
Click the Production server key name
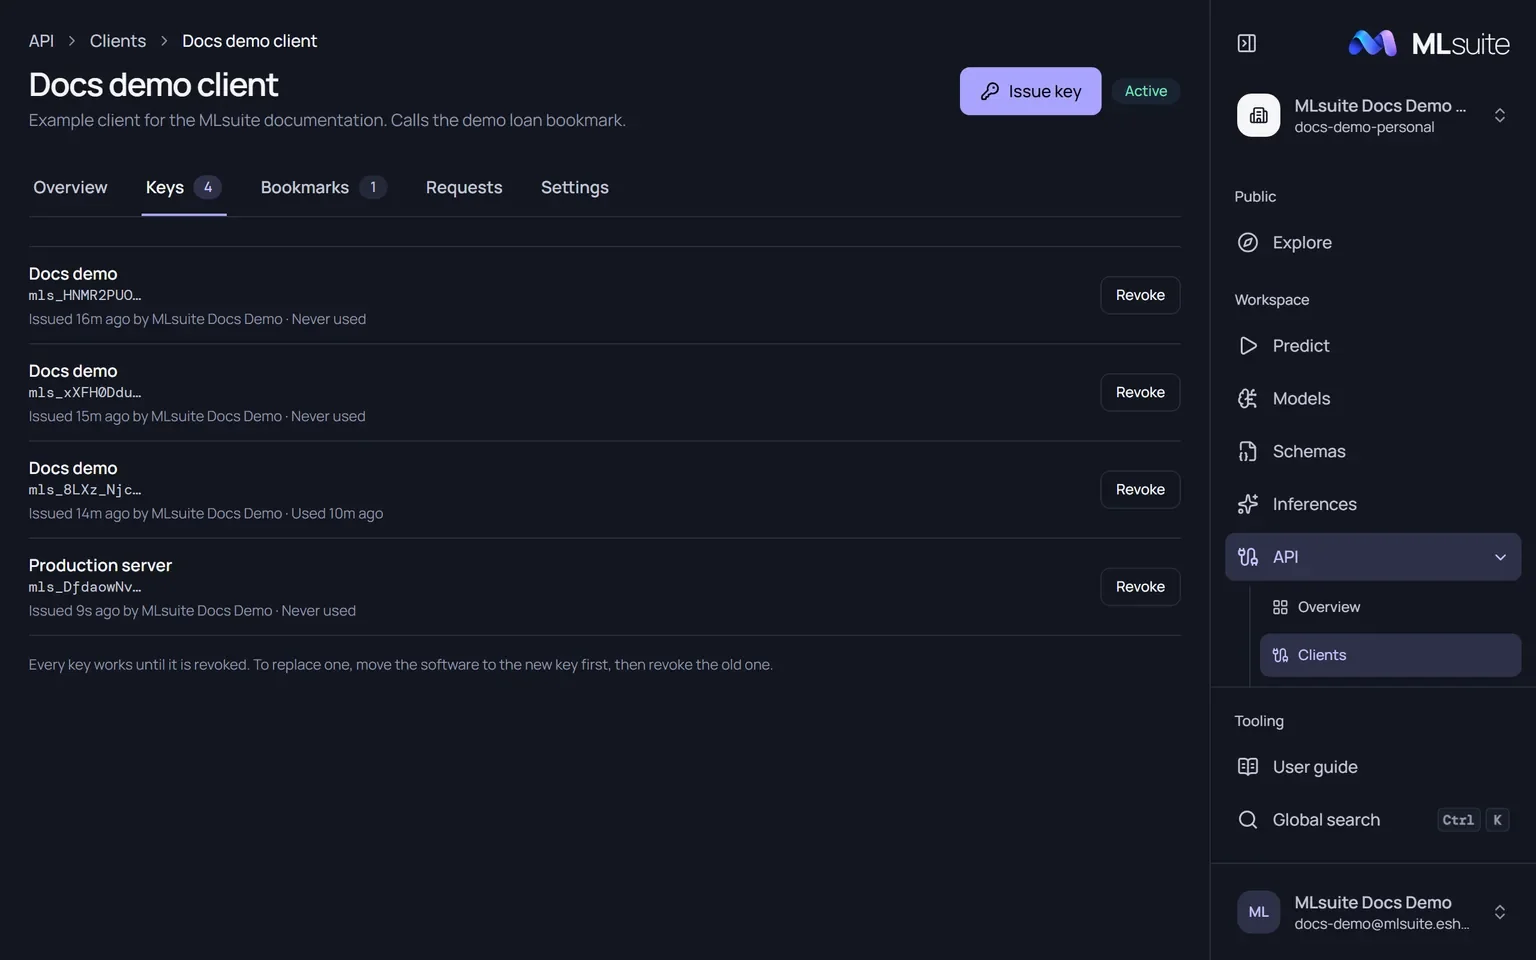100,565
